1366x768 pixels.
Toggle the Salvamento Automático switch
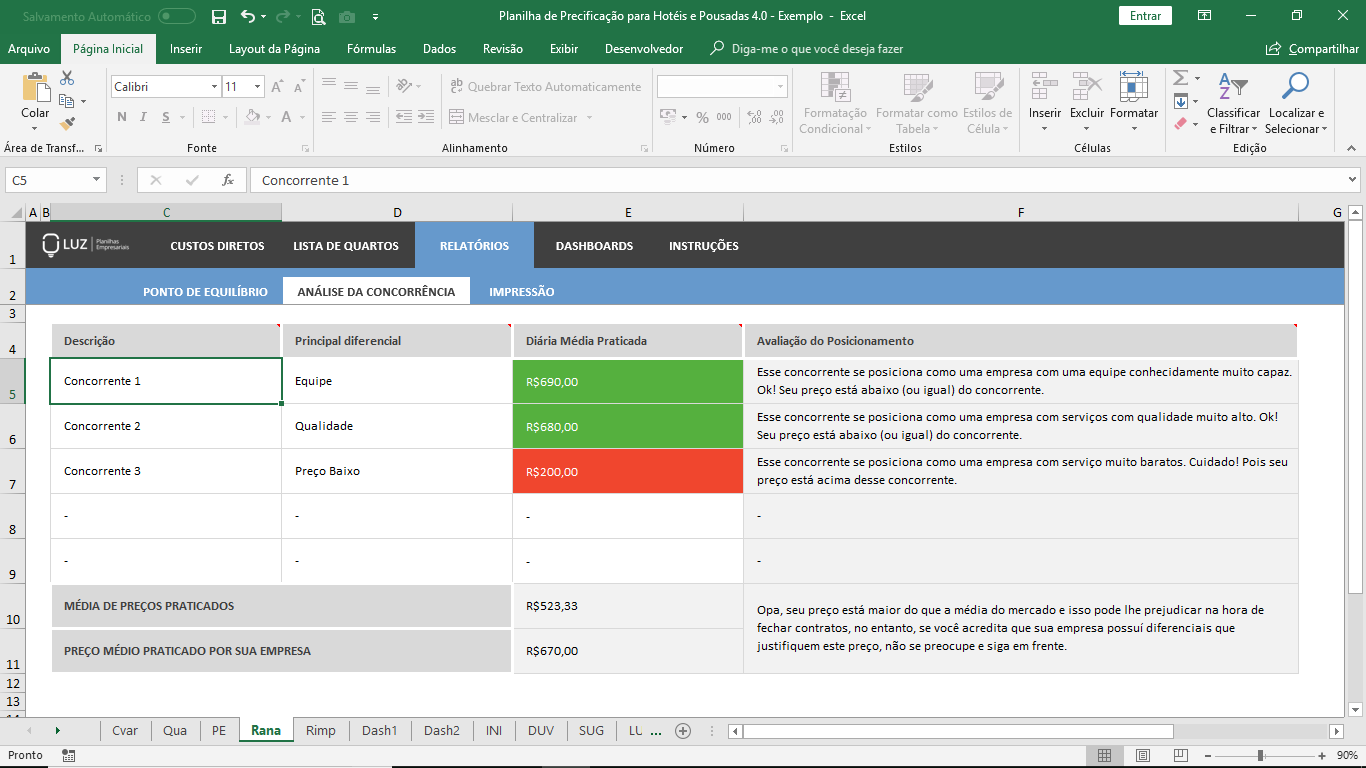(x=177, y=16)
